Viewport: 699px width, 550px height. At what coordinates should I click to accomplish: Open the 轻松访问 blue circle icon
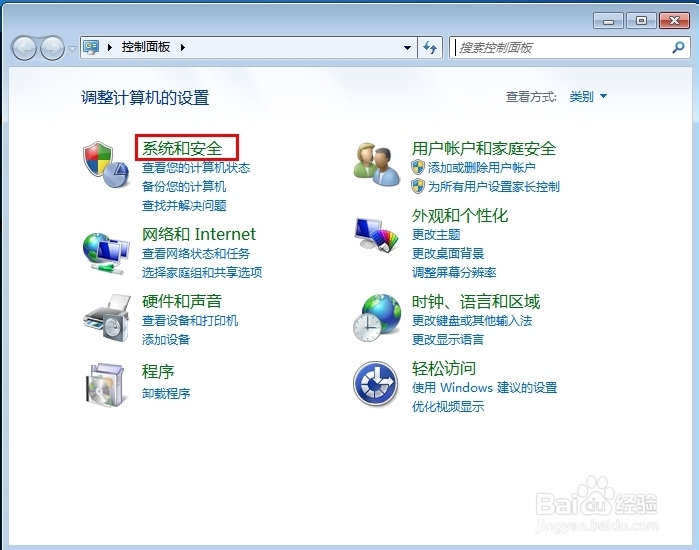[375, 383]
